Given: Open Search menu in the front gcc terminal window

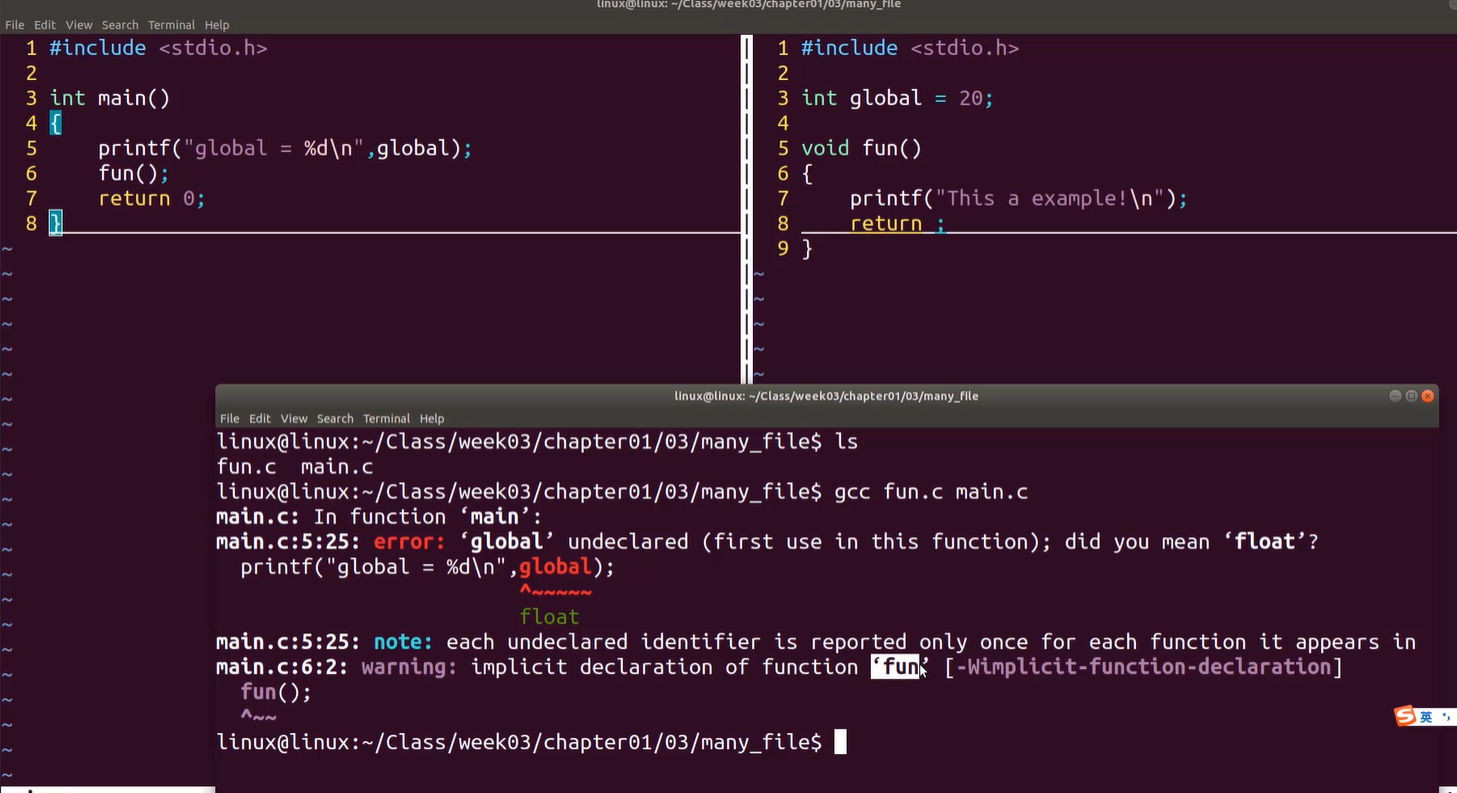Looking at the screenshot, I should pos(335,419).
